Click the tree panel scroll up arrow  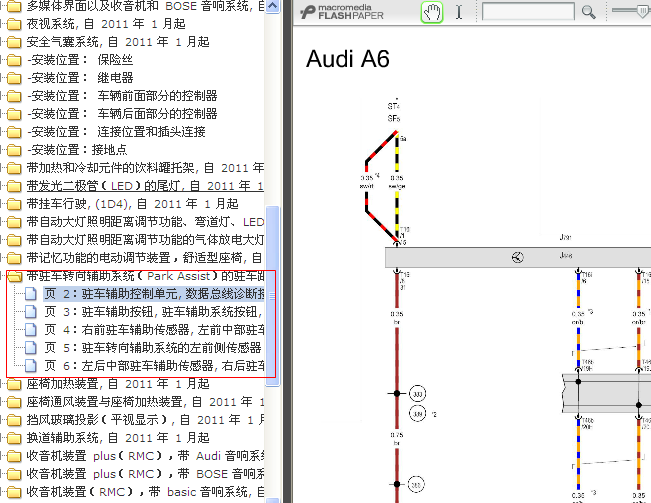272,6
